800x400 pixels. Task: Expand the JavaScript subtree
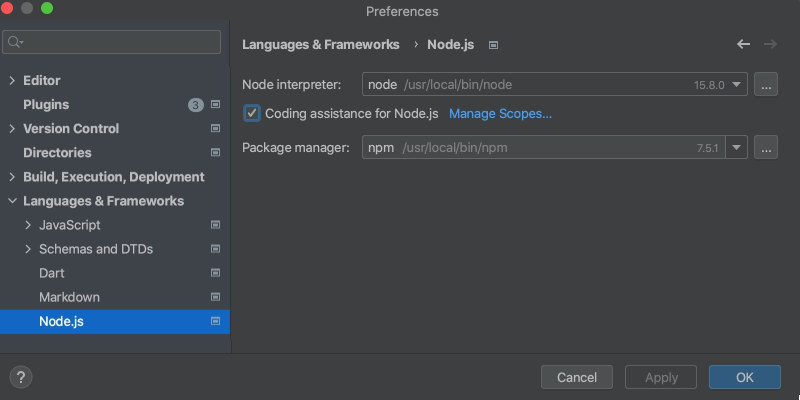point(28,225)
